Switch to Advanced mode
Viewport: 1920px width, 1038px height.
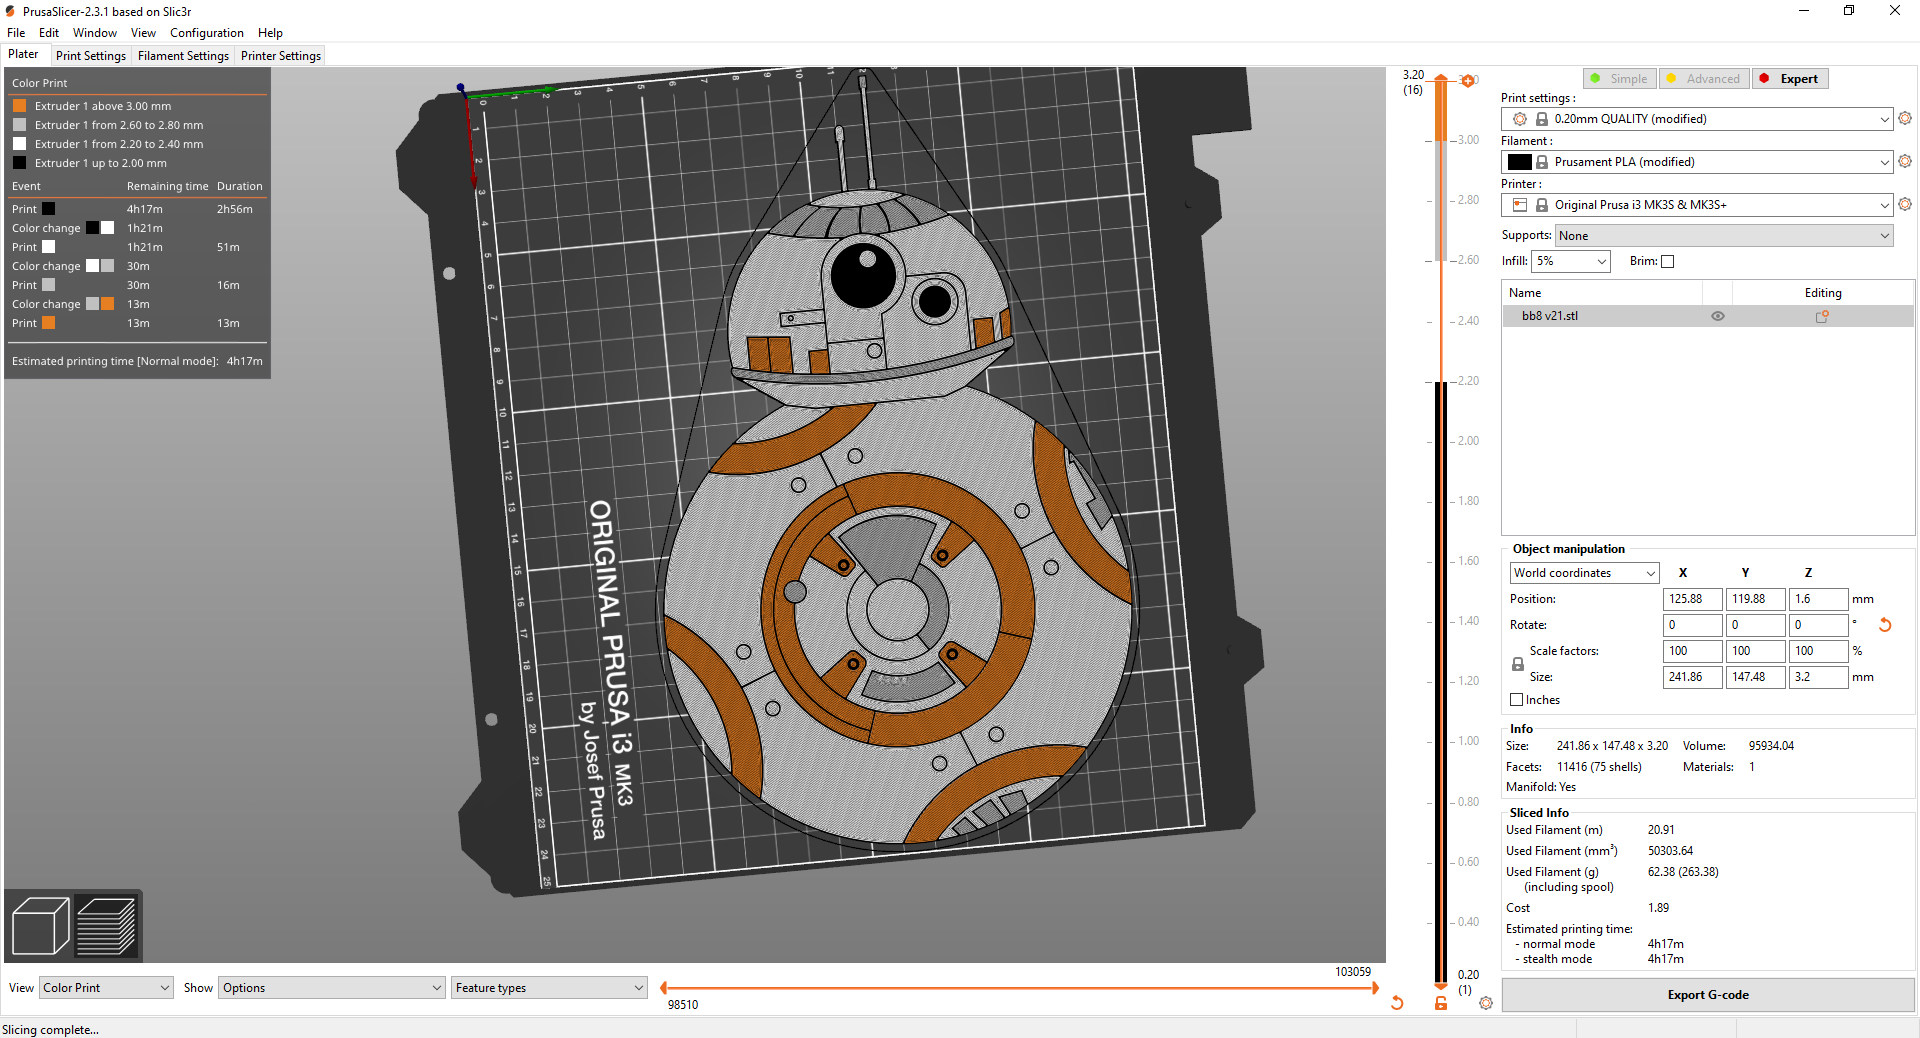coord(1703,78)
